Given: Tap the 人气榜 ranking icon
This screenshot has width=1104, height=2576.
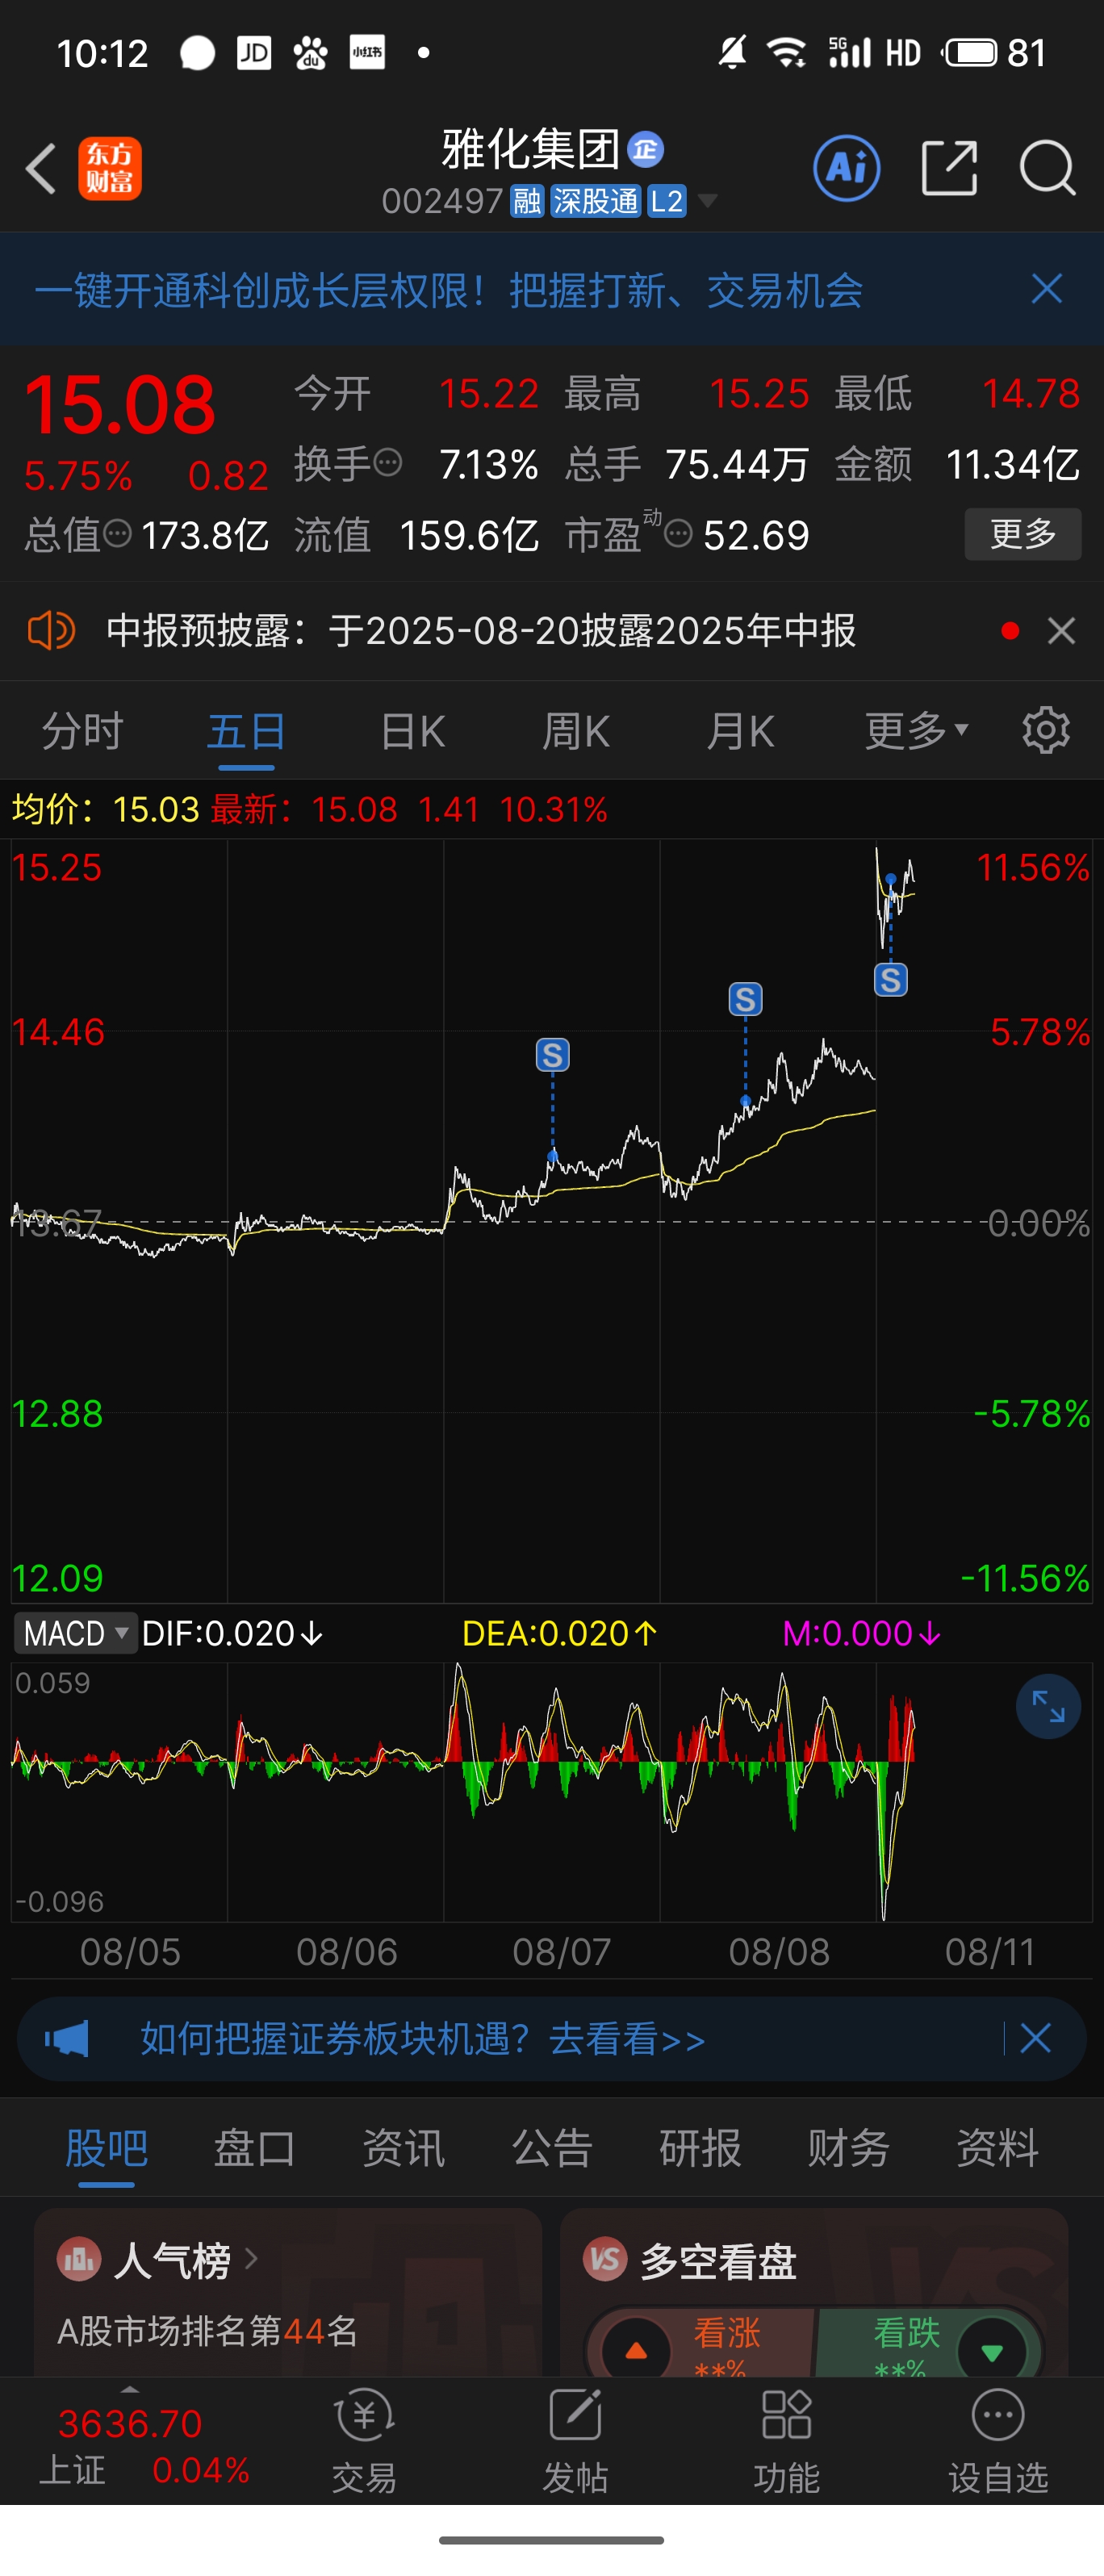Looking at the screenshot, I should pyautogui.click(x=79, y=2258).
